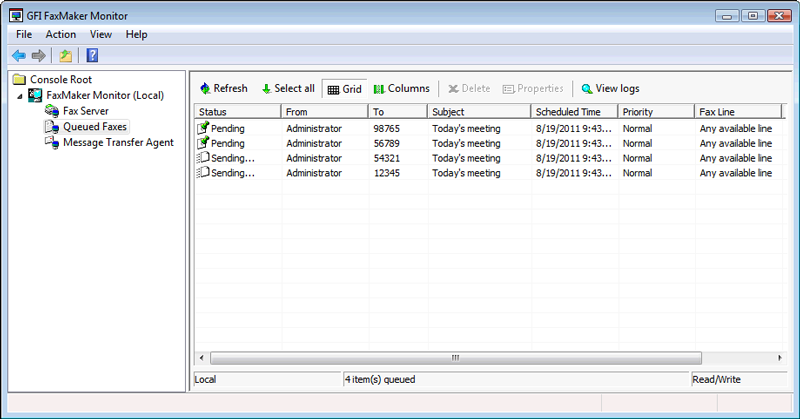Sort by the From column header
The height and width of the screenshot is (419, 800).
[324, 111]
